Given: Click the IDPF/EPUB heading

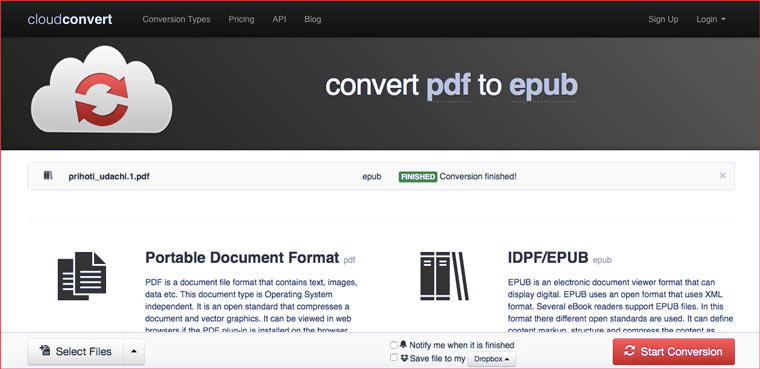Looking at the screenshot, I should [x=548, y=257].
